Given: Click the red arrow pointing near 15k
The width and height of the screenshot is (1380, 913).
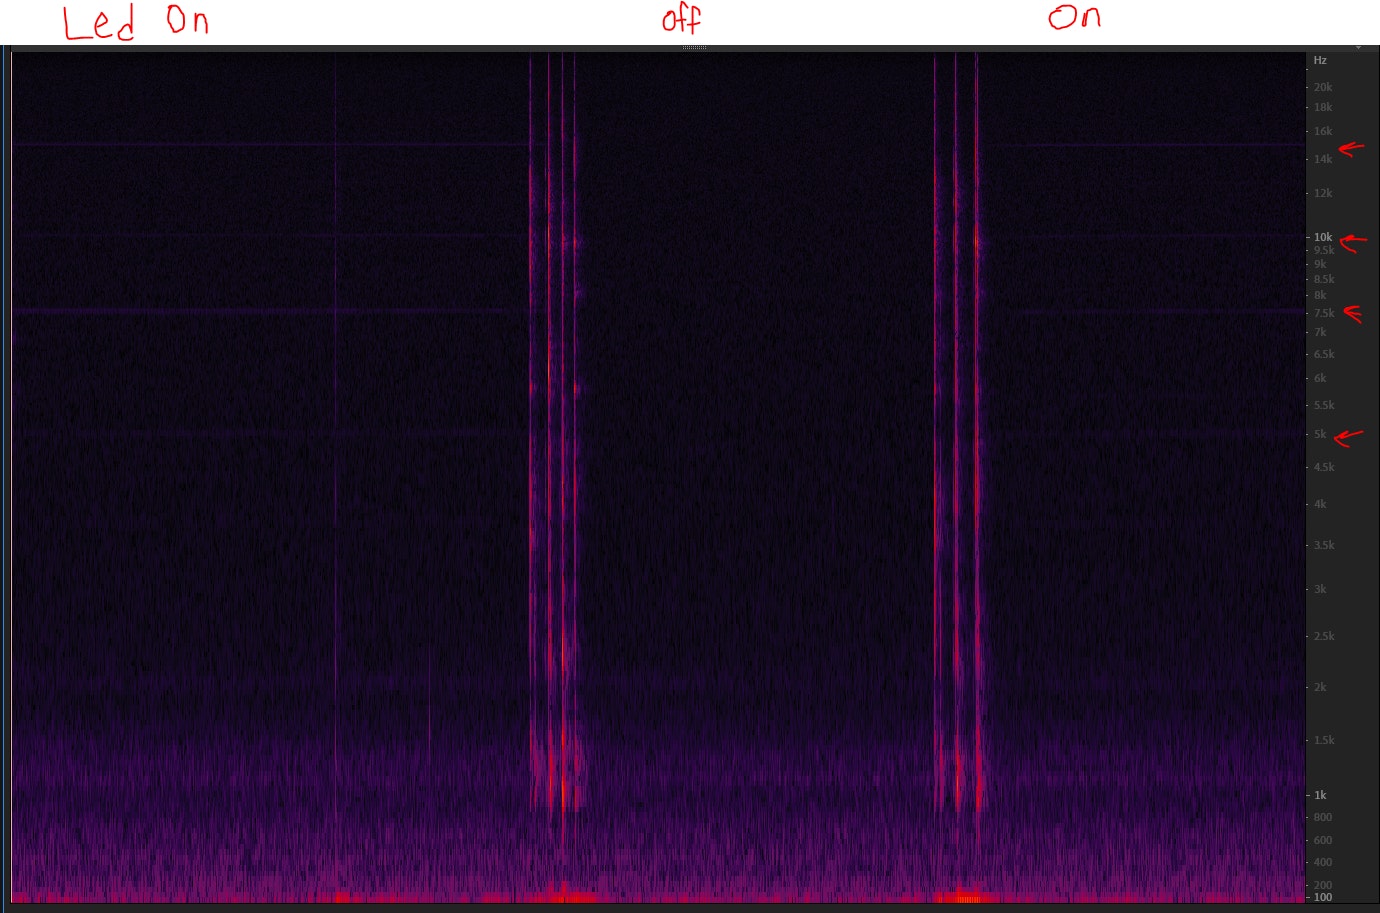Looking at the screenshot, I should 1351,149.
